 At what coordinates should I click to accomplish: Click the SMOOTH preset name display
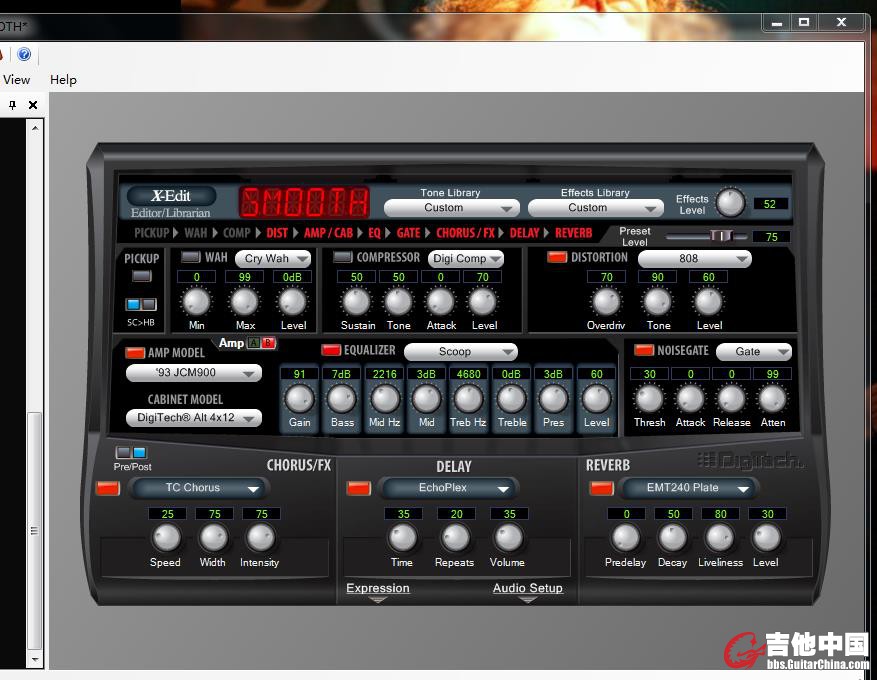[x=305, y=202]
